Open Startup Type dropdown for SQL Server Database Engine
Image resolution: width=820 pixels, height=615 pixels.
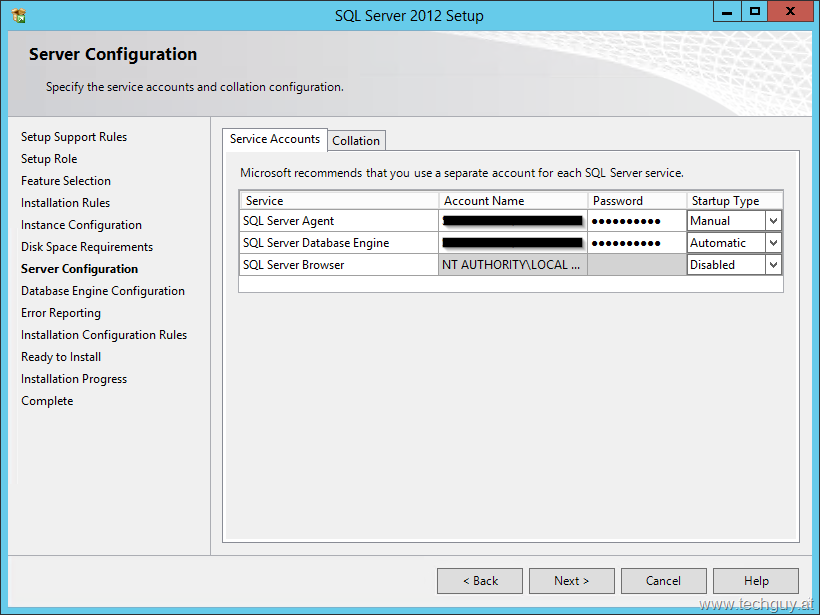pyautogui.click(x=773, y=243)
